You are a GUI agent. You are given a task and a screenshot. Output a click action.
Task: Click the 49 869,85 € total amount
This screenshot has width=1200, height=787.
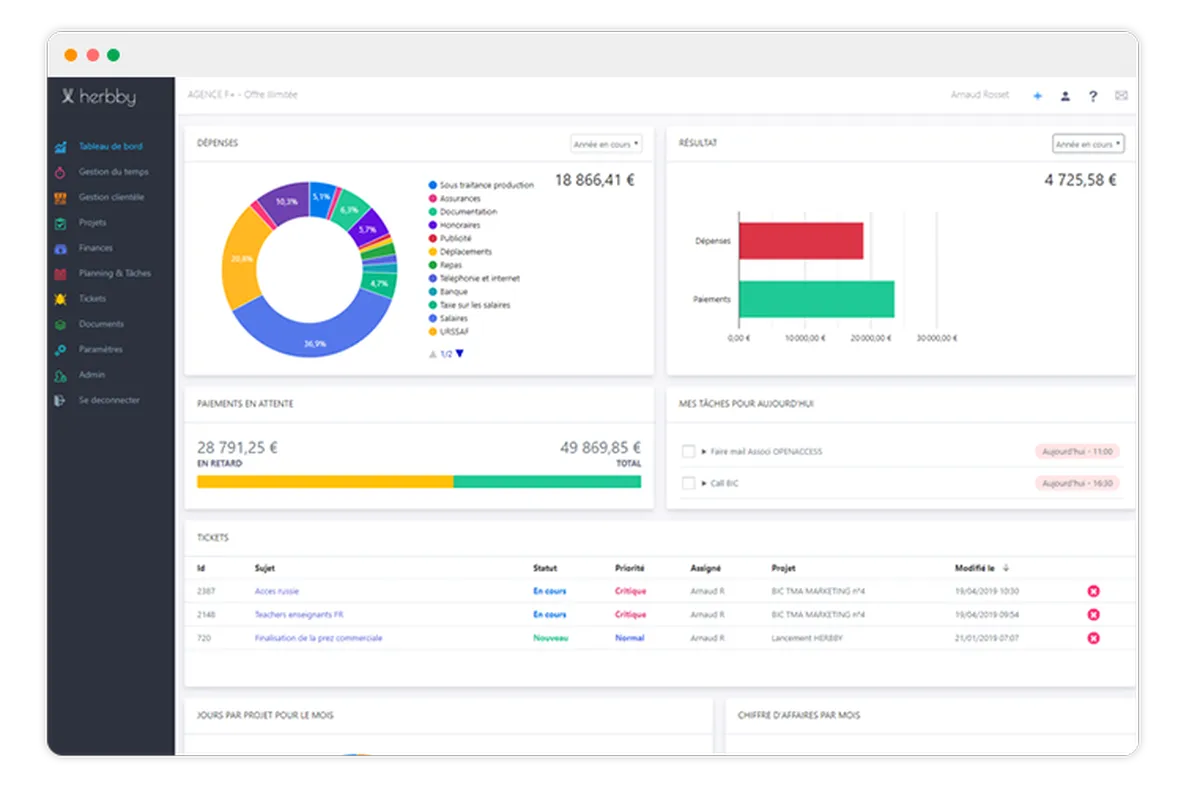[600, 448]
